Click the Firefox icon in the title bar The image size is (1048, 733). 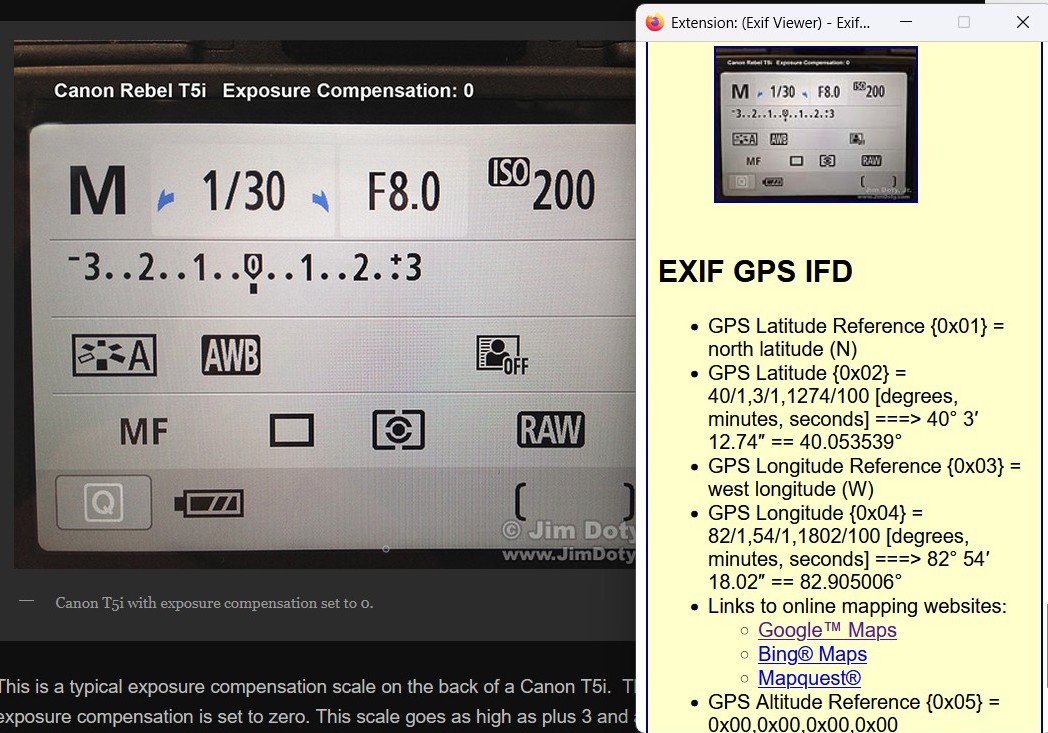655,22
